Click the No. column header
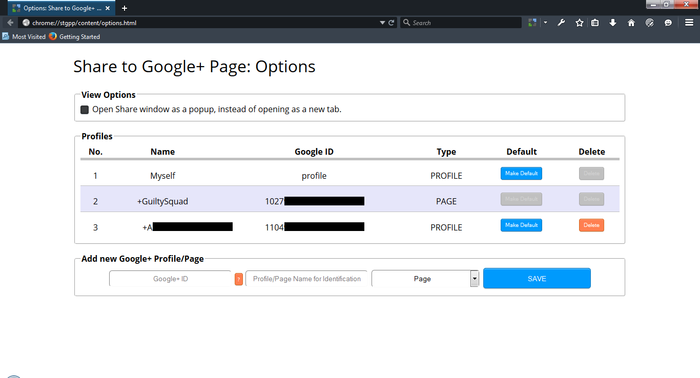Screen dimensions: 700x378 (96, 152)
